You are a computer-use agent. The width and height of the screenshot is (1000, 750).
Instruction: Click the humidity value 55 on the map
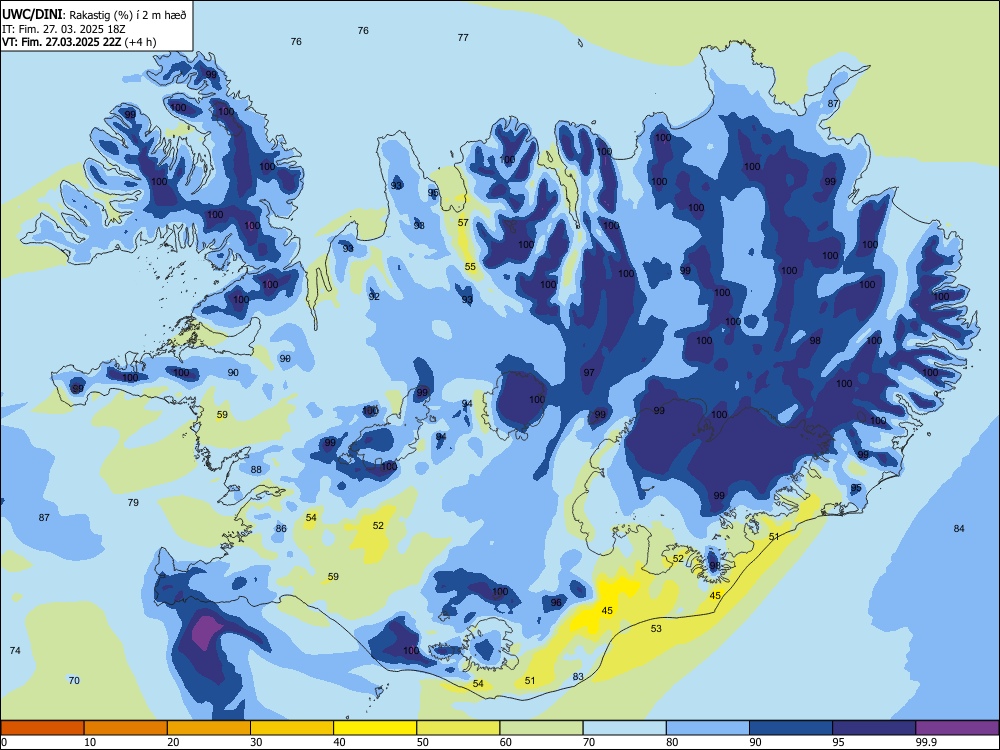[x=470, y=267]
